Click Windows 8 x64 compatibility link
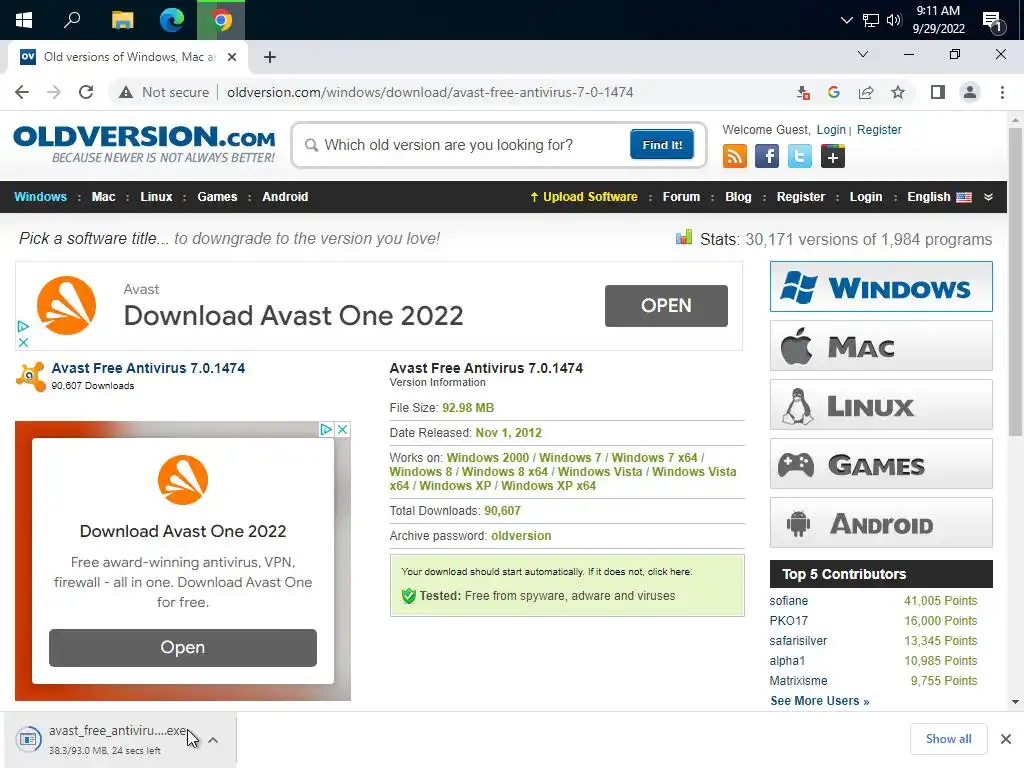Image resolution: width=1024 pixels, height=768 pixels. point(504,472)
